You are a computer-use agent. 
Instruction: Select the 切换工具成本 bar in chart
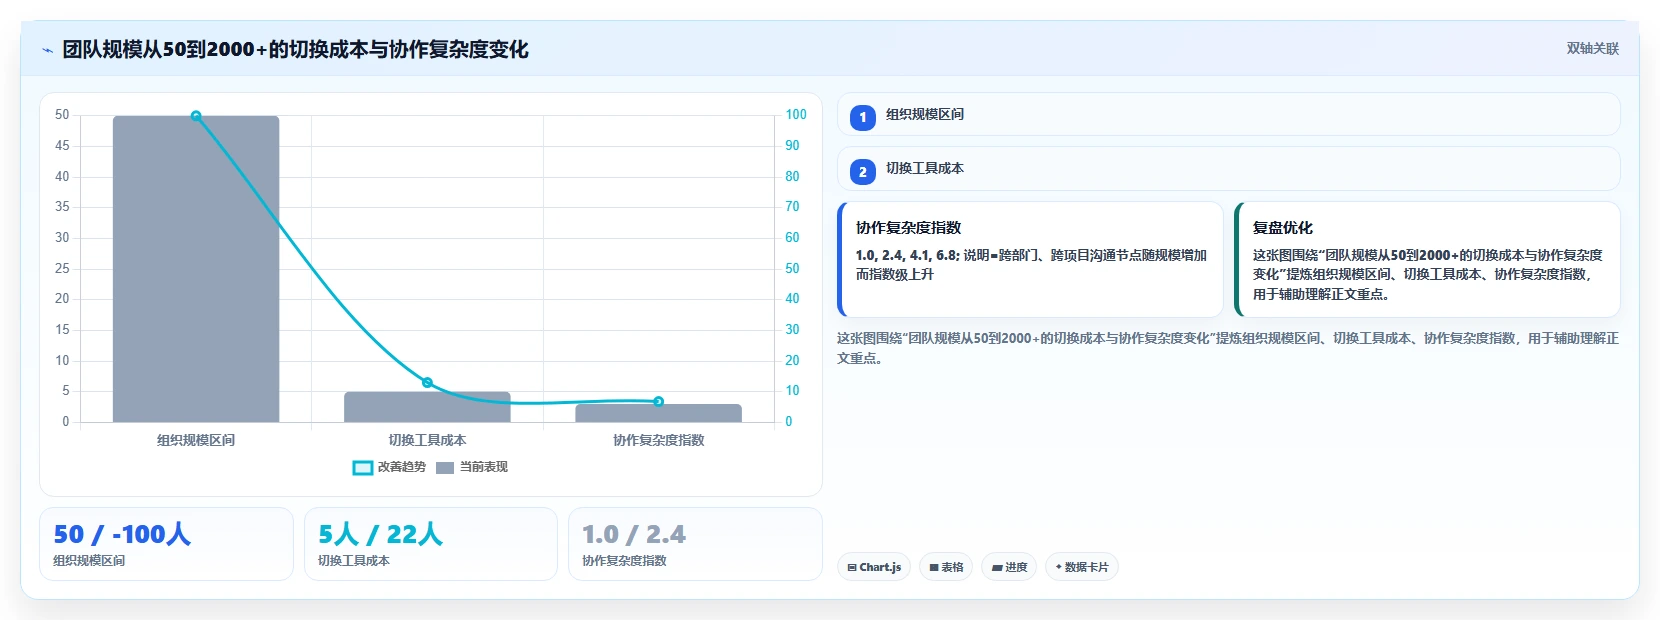pos(427,407)
